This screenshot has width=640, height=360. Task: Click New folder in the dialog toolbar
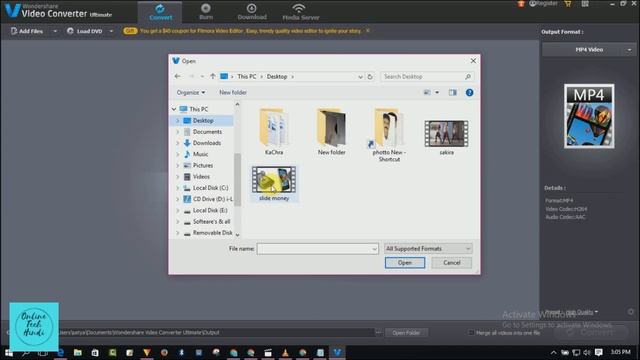(x=233, y=93)
